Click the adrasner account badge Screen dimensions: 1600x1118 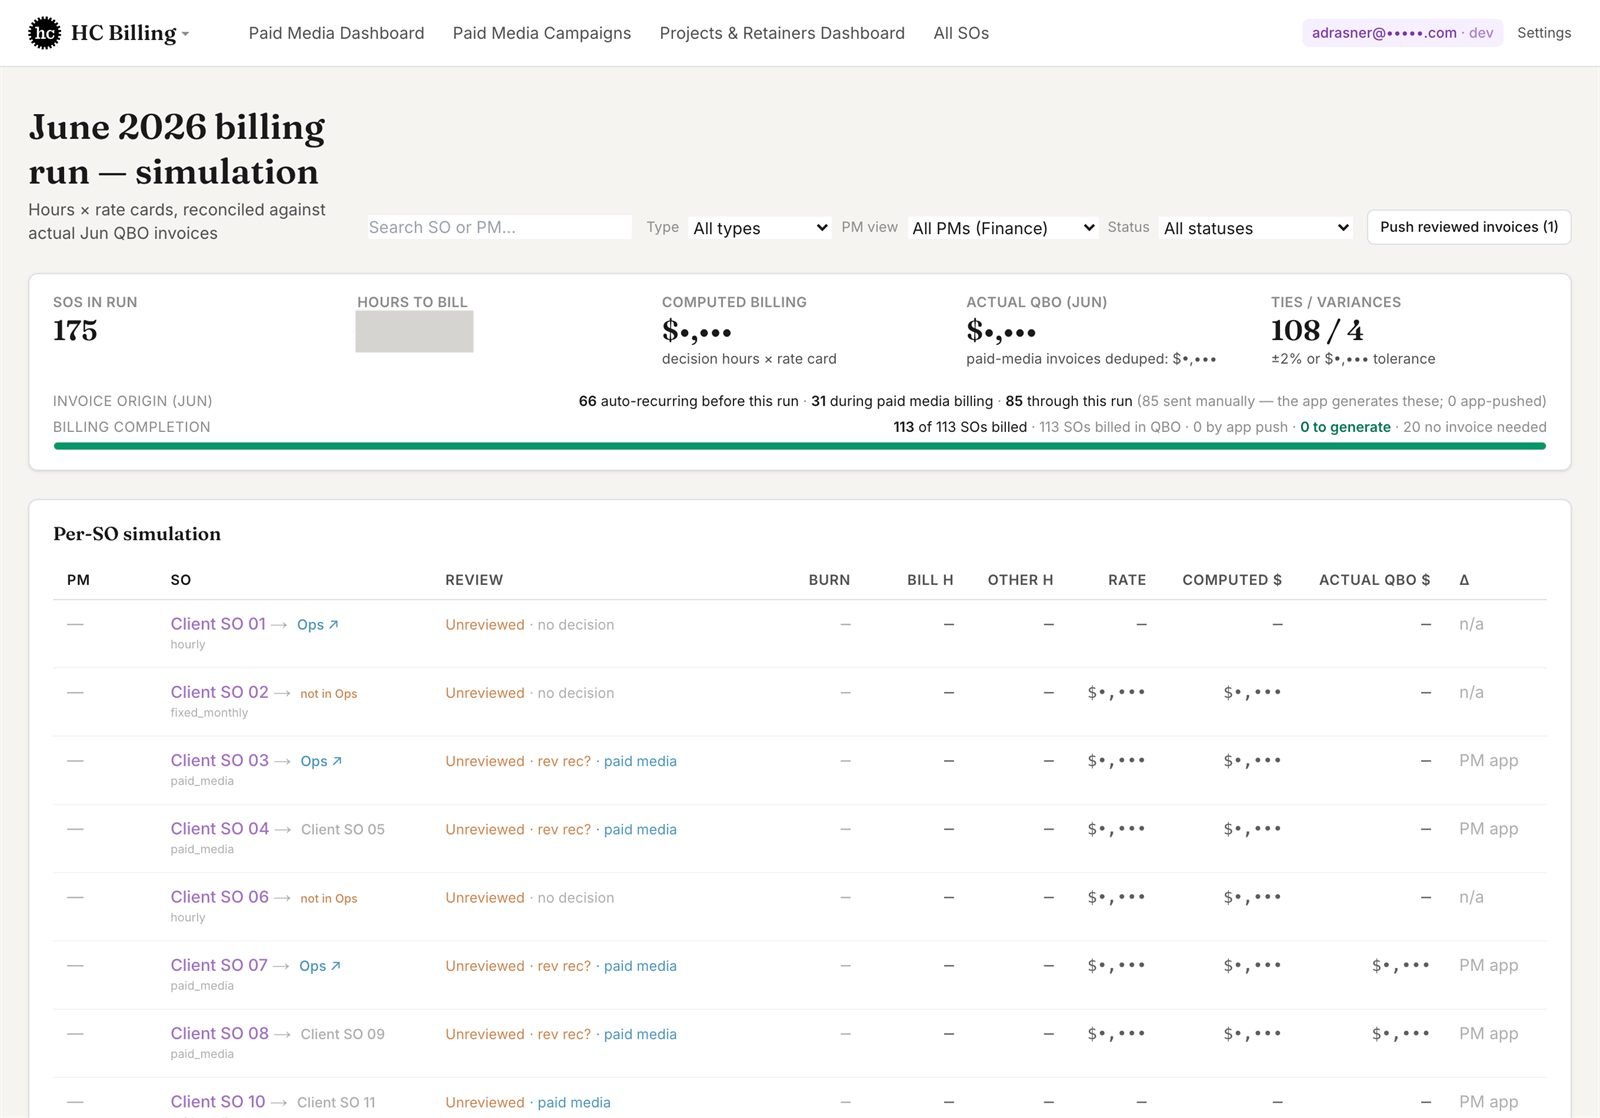pos(1402,33)
